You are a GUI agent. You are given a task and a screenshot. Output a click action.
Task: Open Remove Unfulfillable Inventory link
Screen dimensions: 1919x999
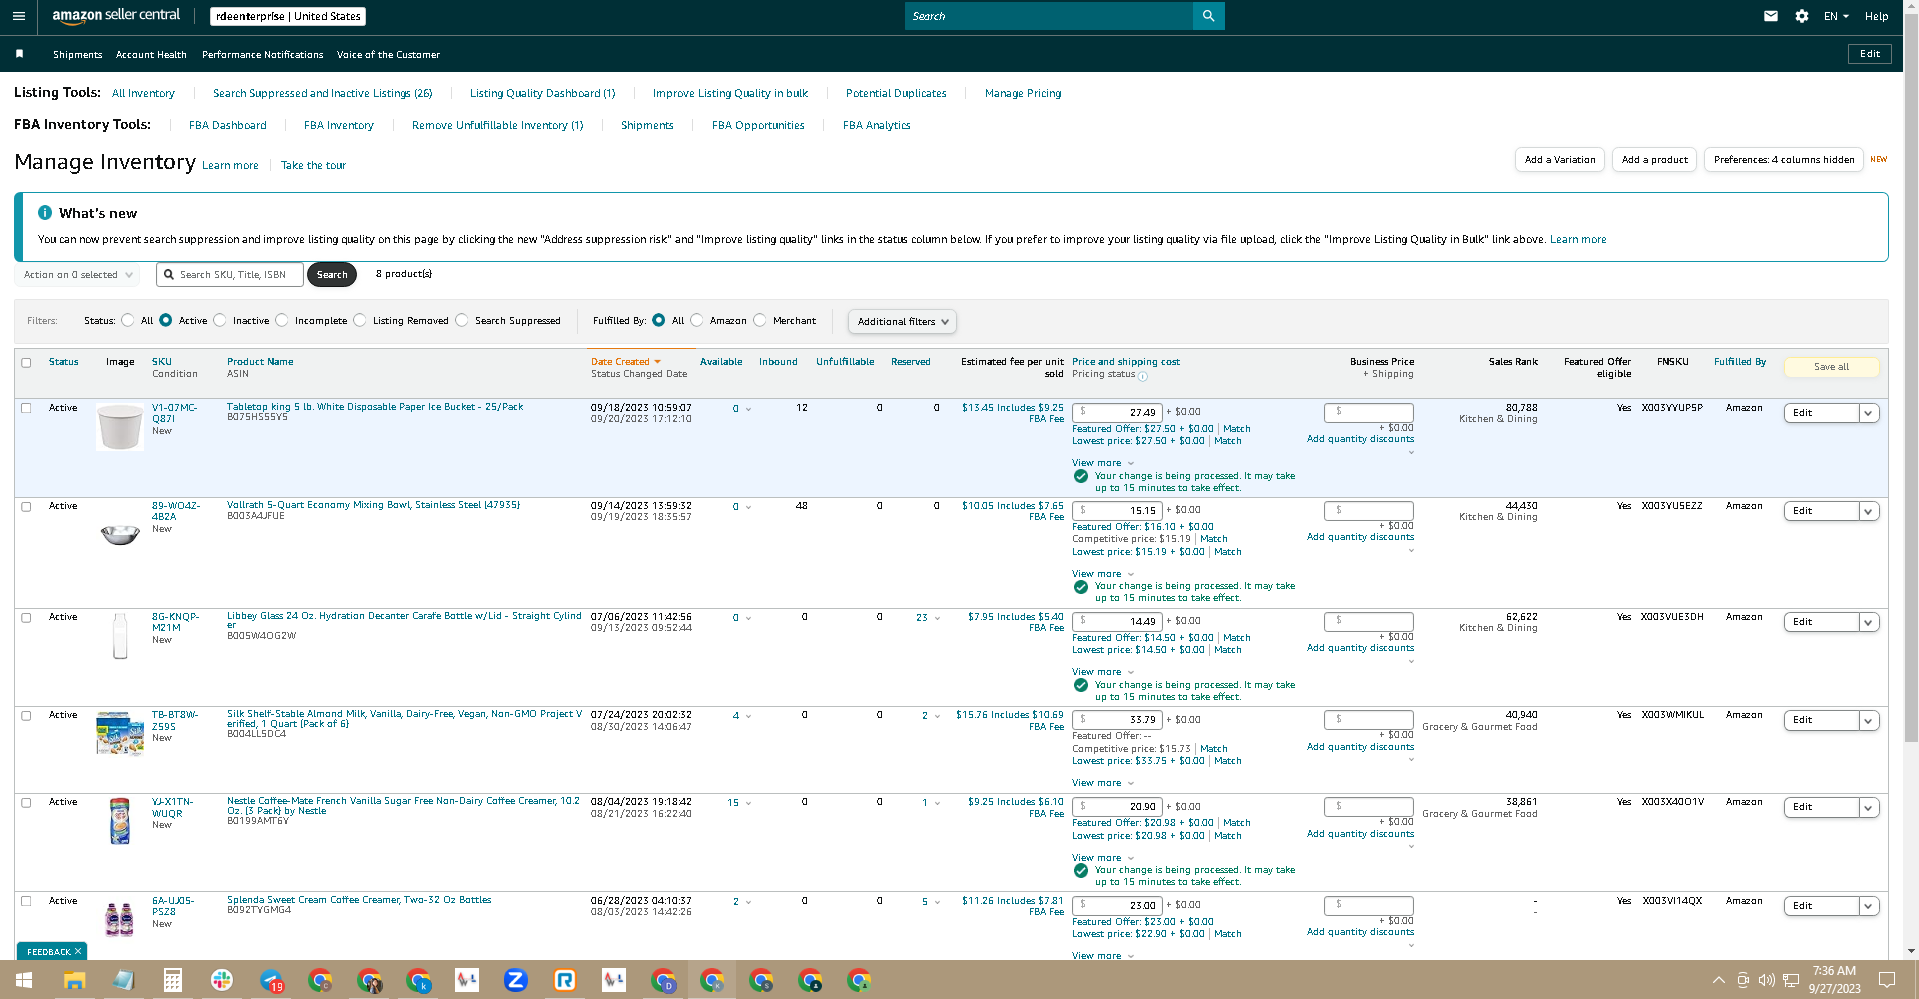tap(497, 125)
